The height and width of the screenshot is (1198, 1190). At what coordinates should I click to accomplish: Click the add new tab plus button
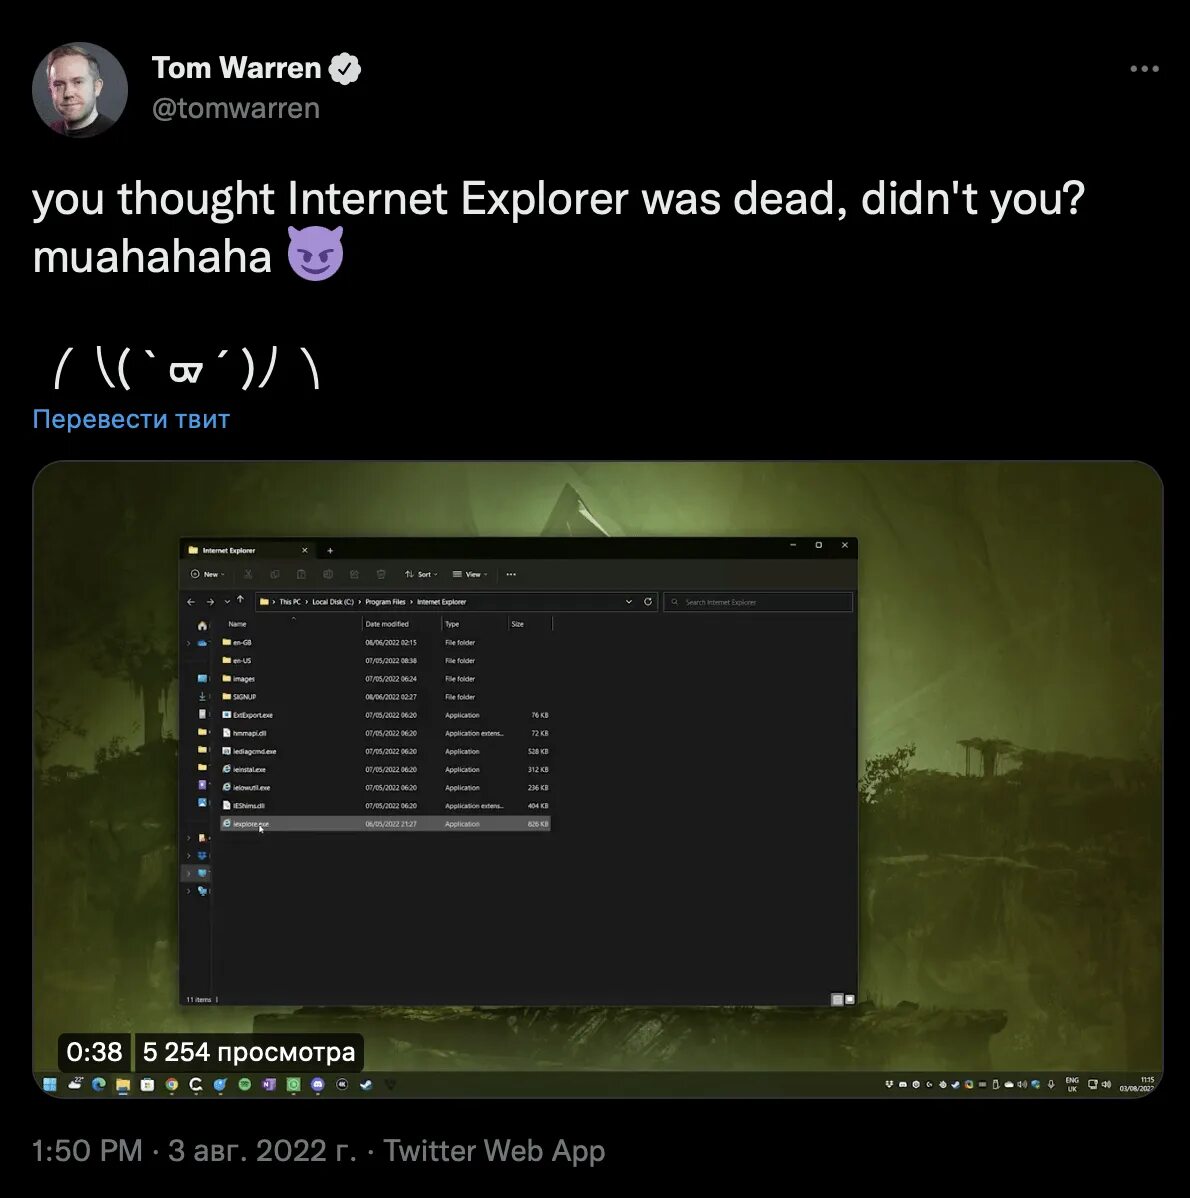[x=330, y=550]
